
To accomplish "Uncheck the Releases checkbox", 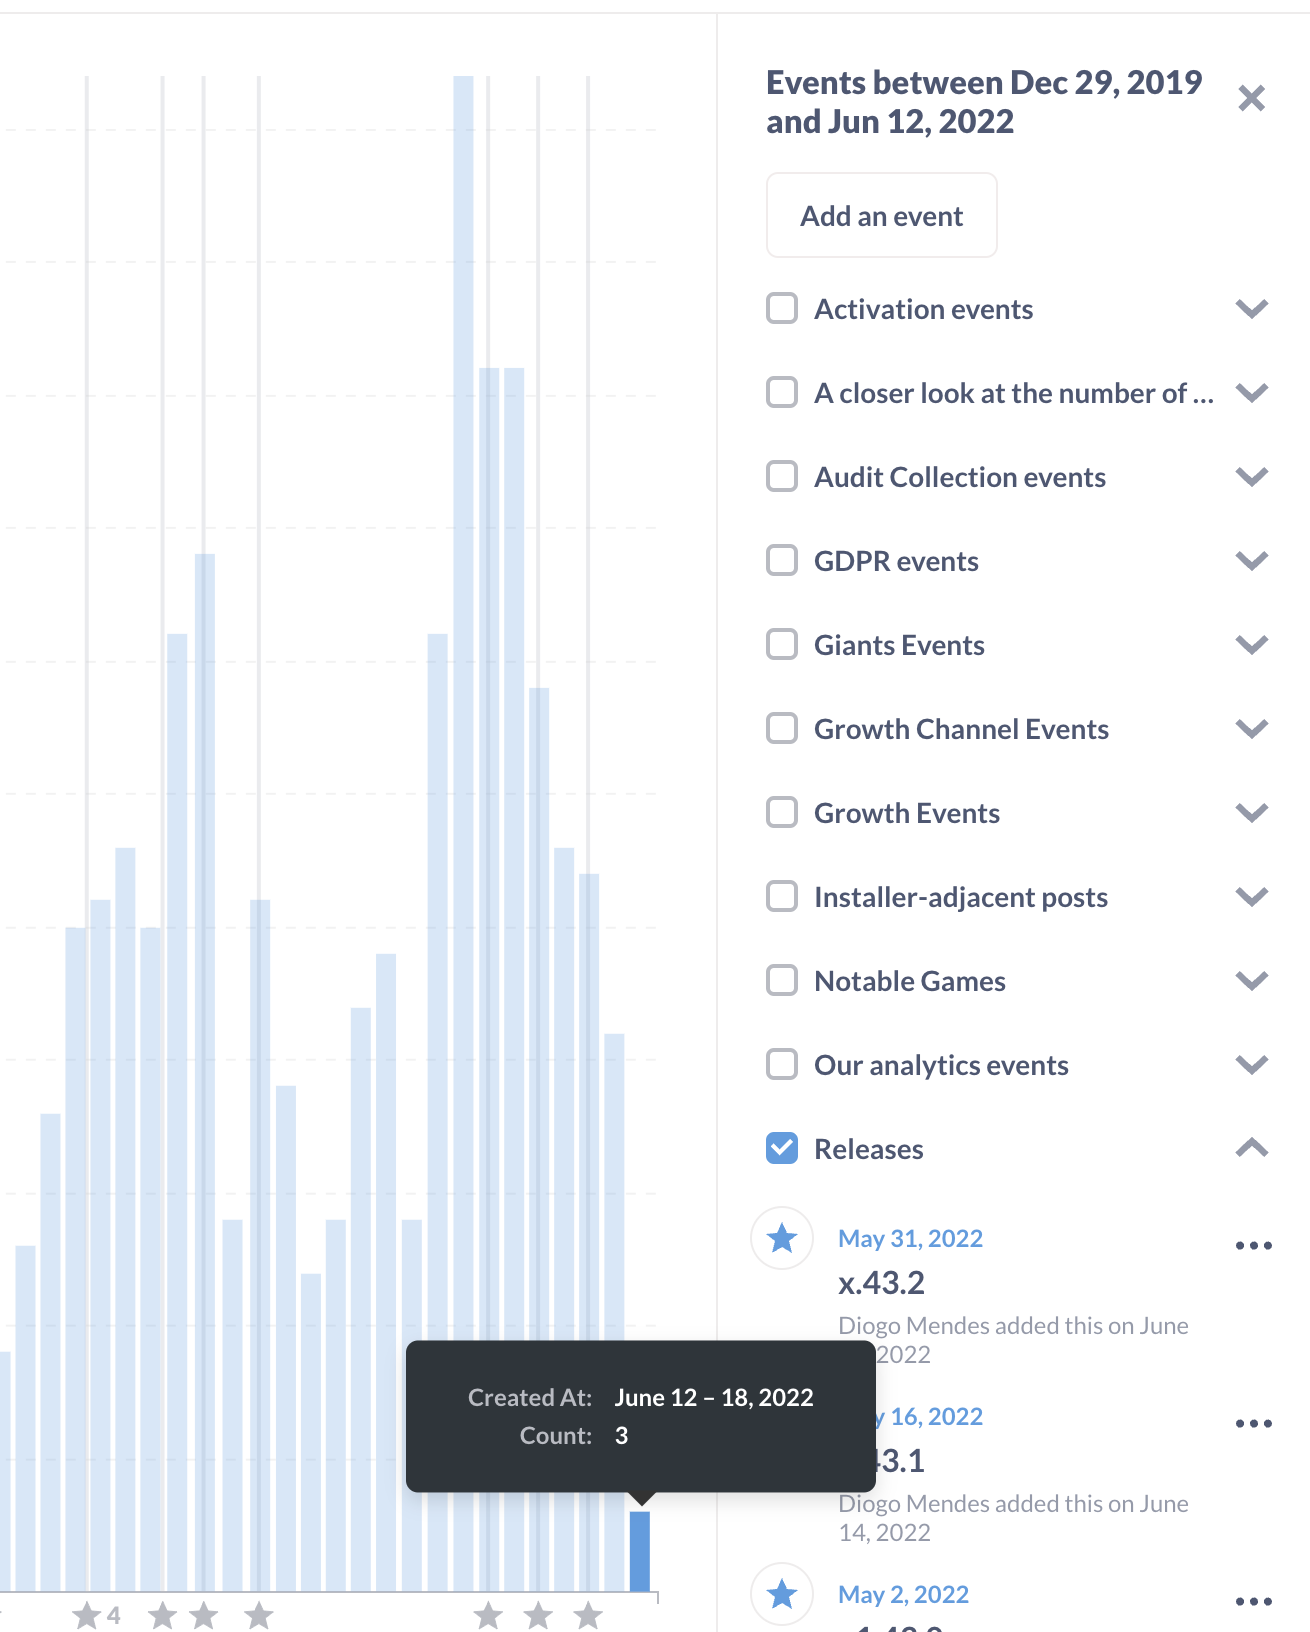I will pos(781,1148).
